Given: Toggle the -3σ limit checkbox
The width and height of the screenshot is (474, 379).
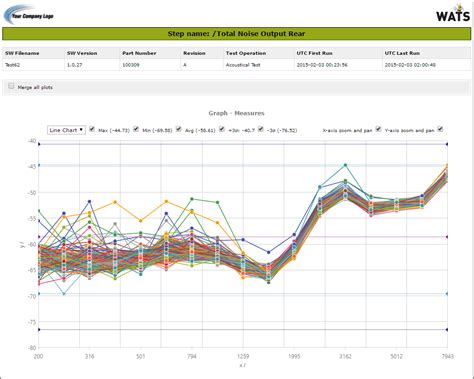Looking at the screenshot, I should click(x=261, y=129).
